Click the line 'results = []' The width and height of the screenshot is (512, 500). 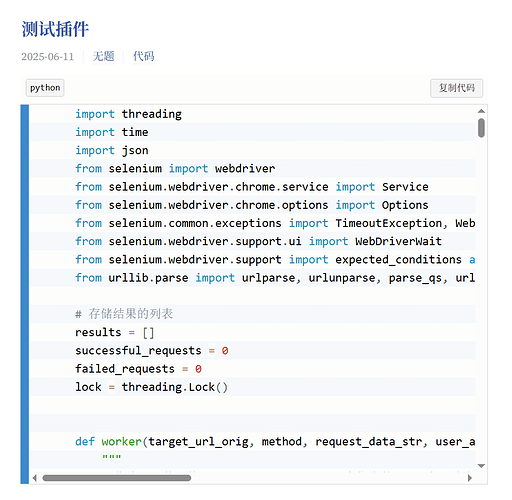click(115, 332)
